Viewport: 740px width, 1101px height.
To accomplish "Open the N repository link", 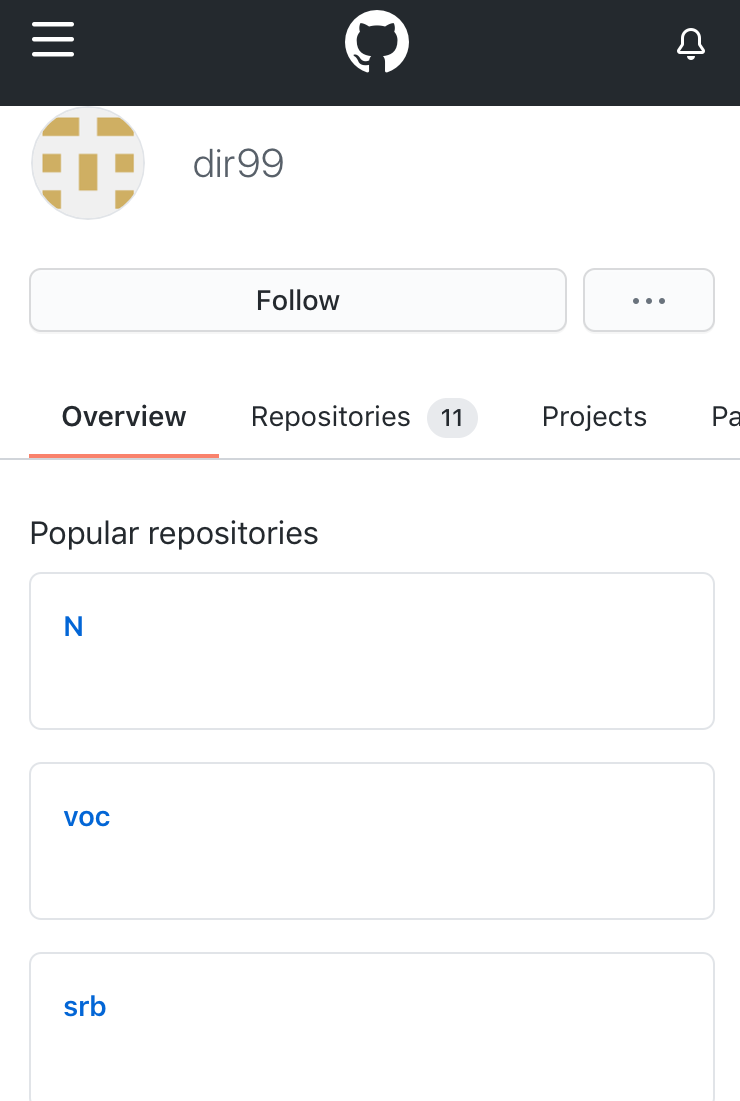I will point(73,626).
